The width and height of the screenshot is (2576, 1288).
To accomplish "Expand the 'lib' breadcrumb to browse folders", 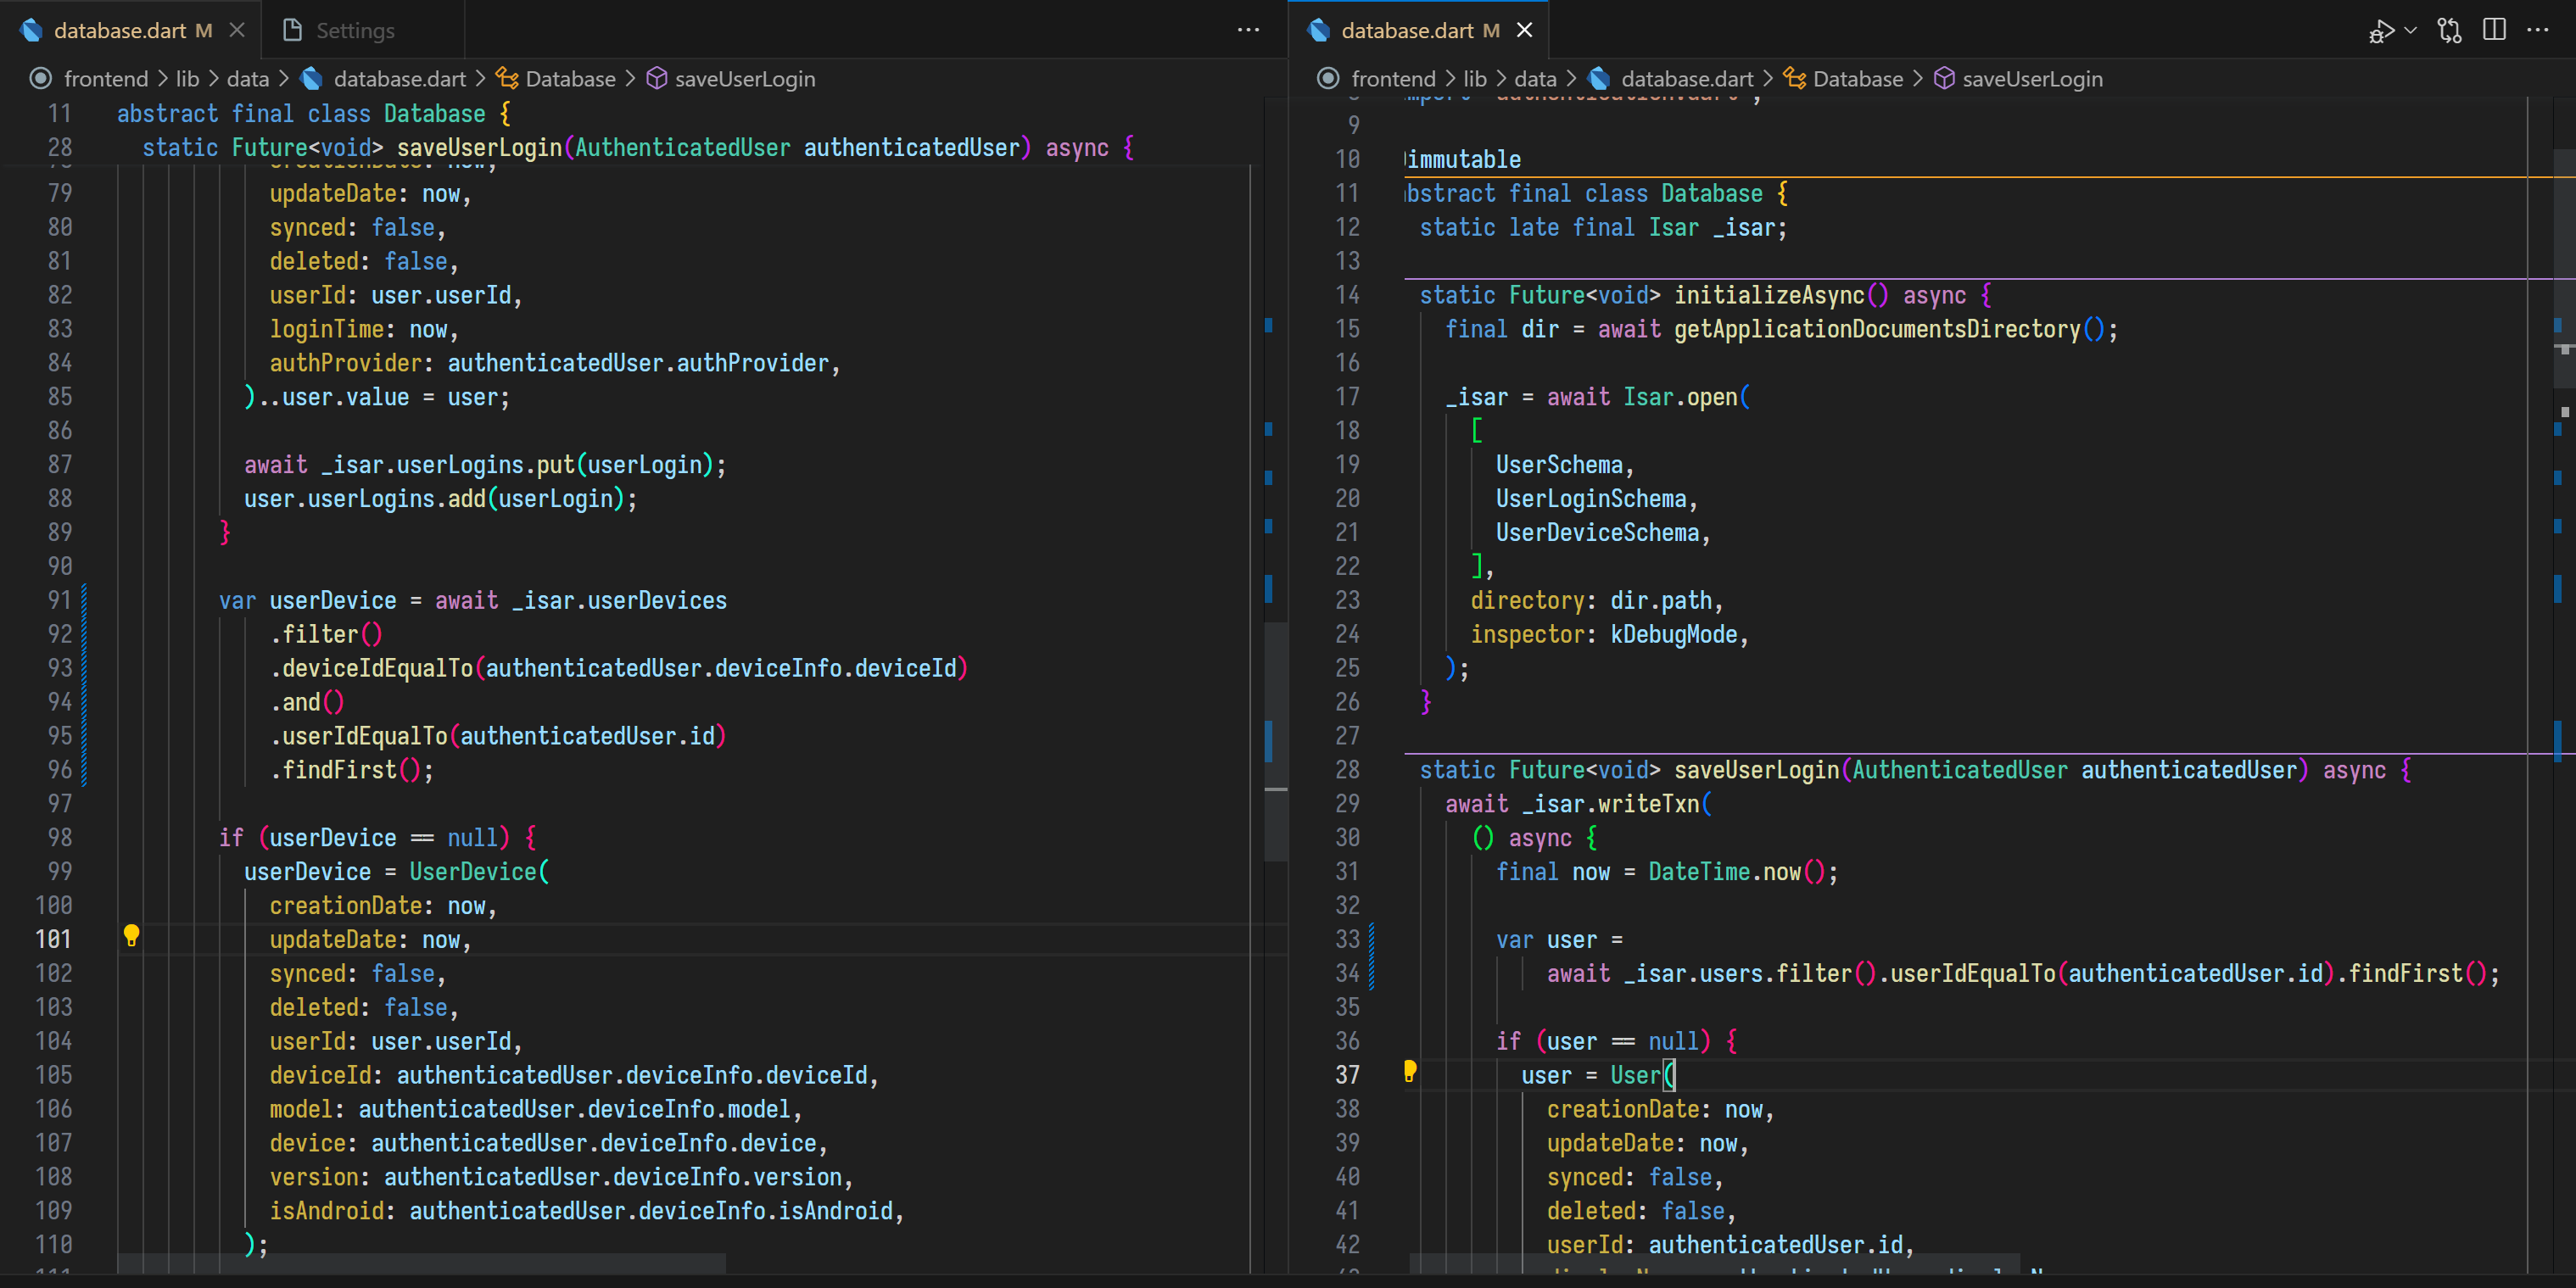I will click(187, 79).
